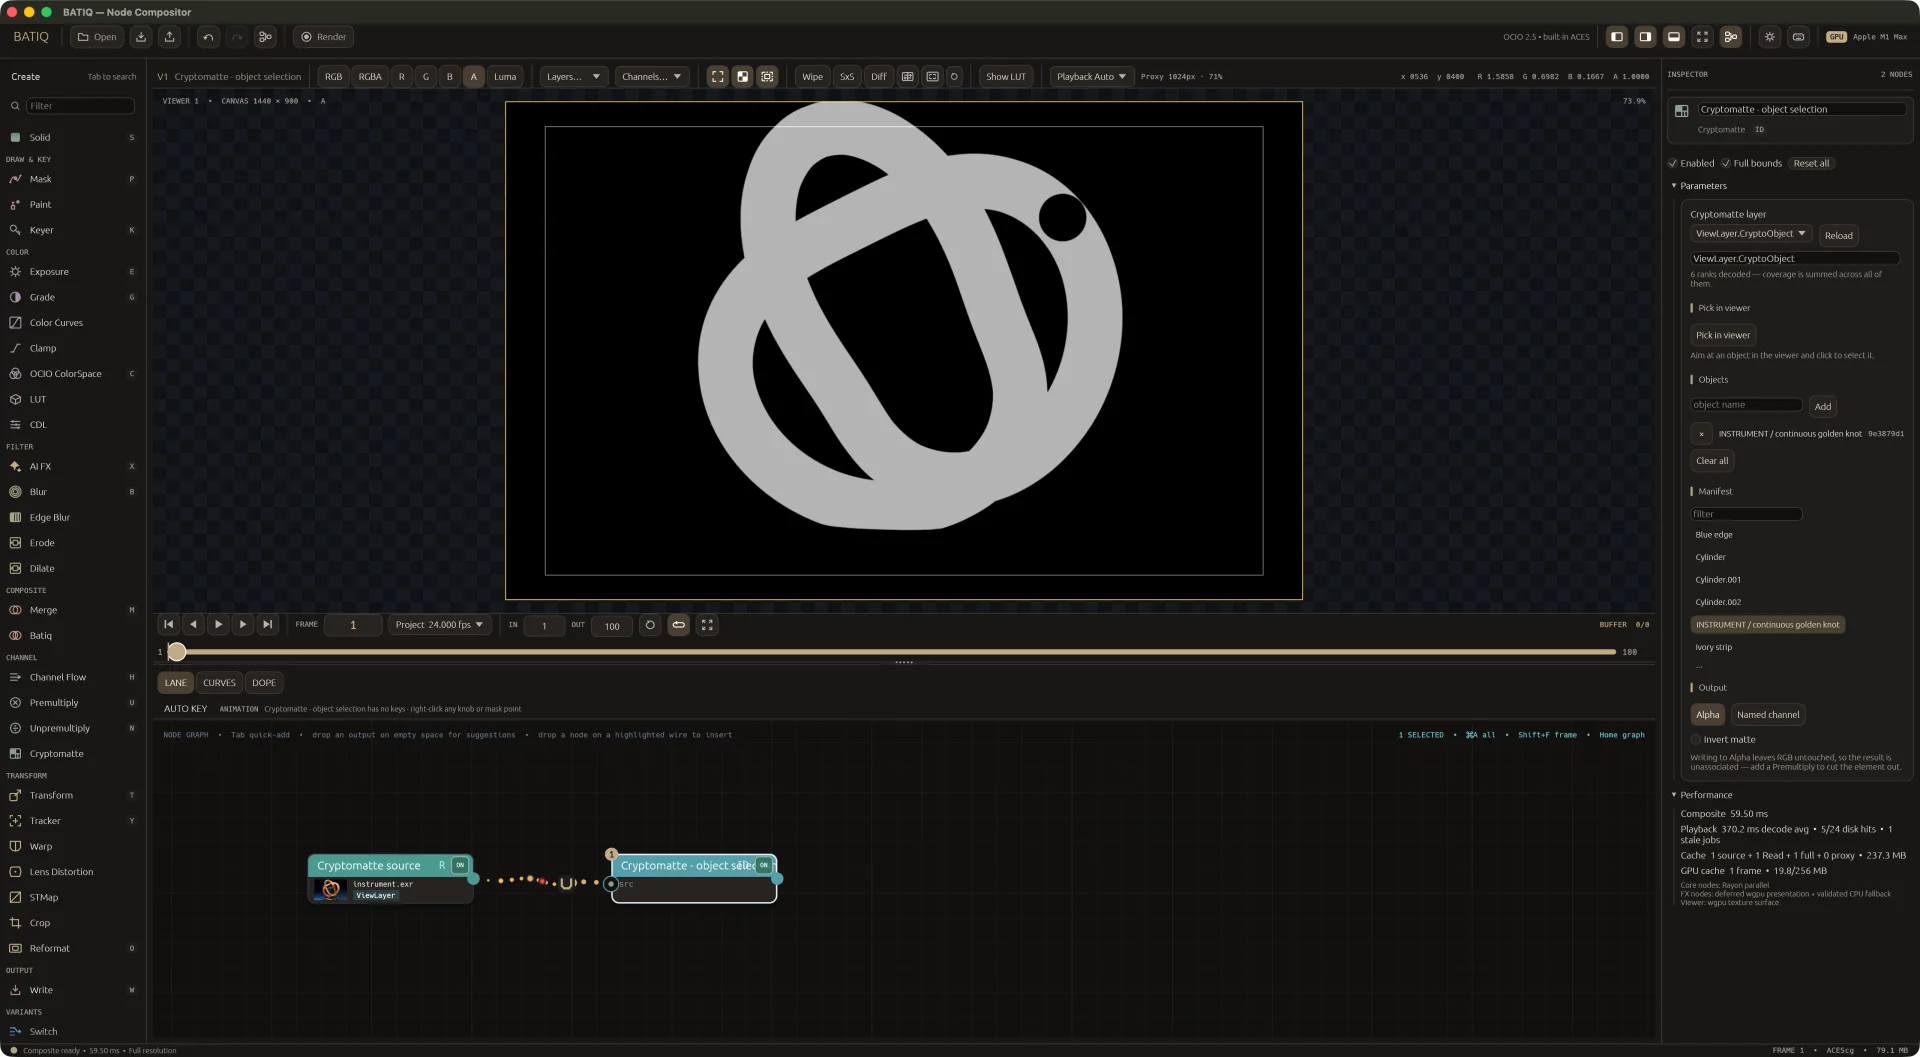Screen dimensions: 1920x1057
Task: Click the object name input field
Action: tap(1746, 405)
